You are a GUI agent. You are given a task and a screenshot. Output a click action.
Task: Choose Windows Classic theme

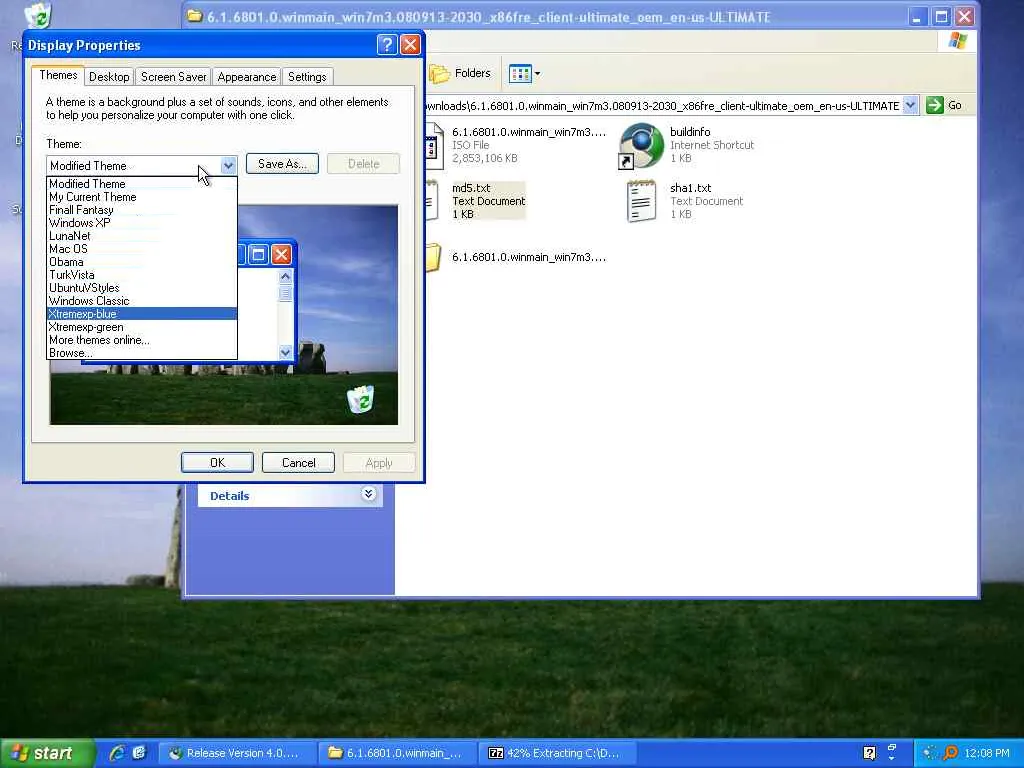point(142,301)
